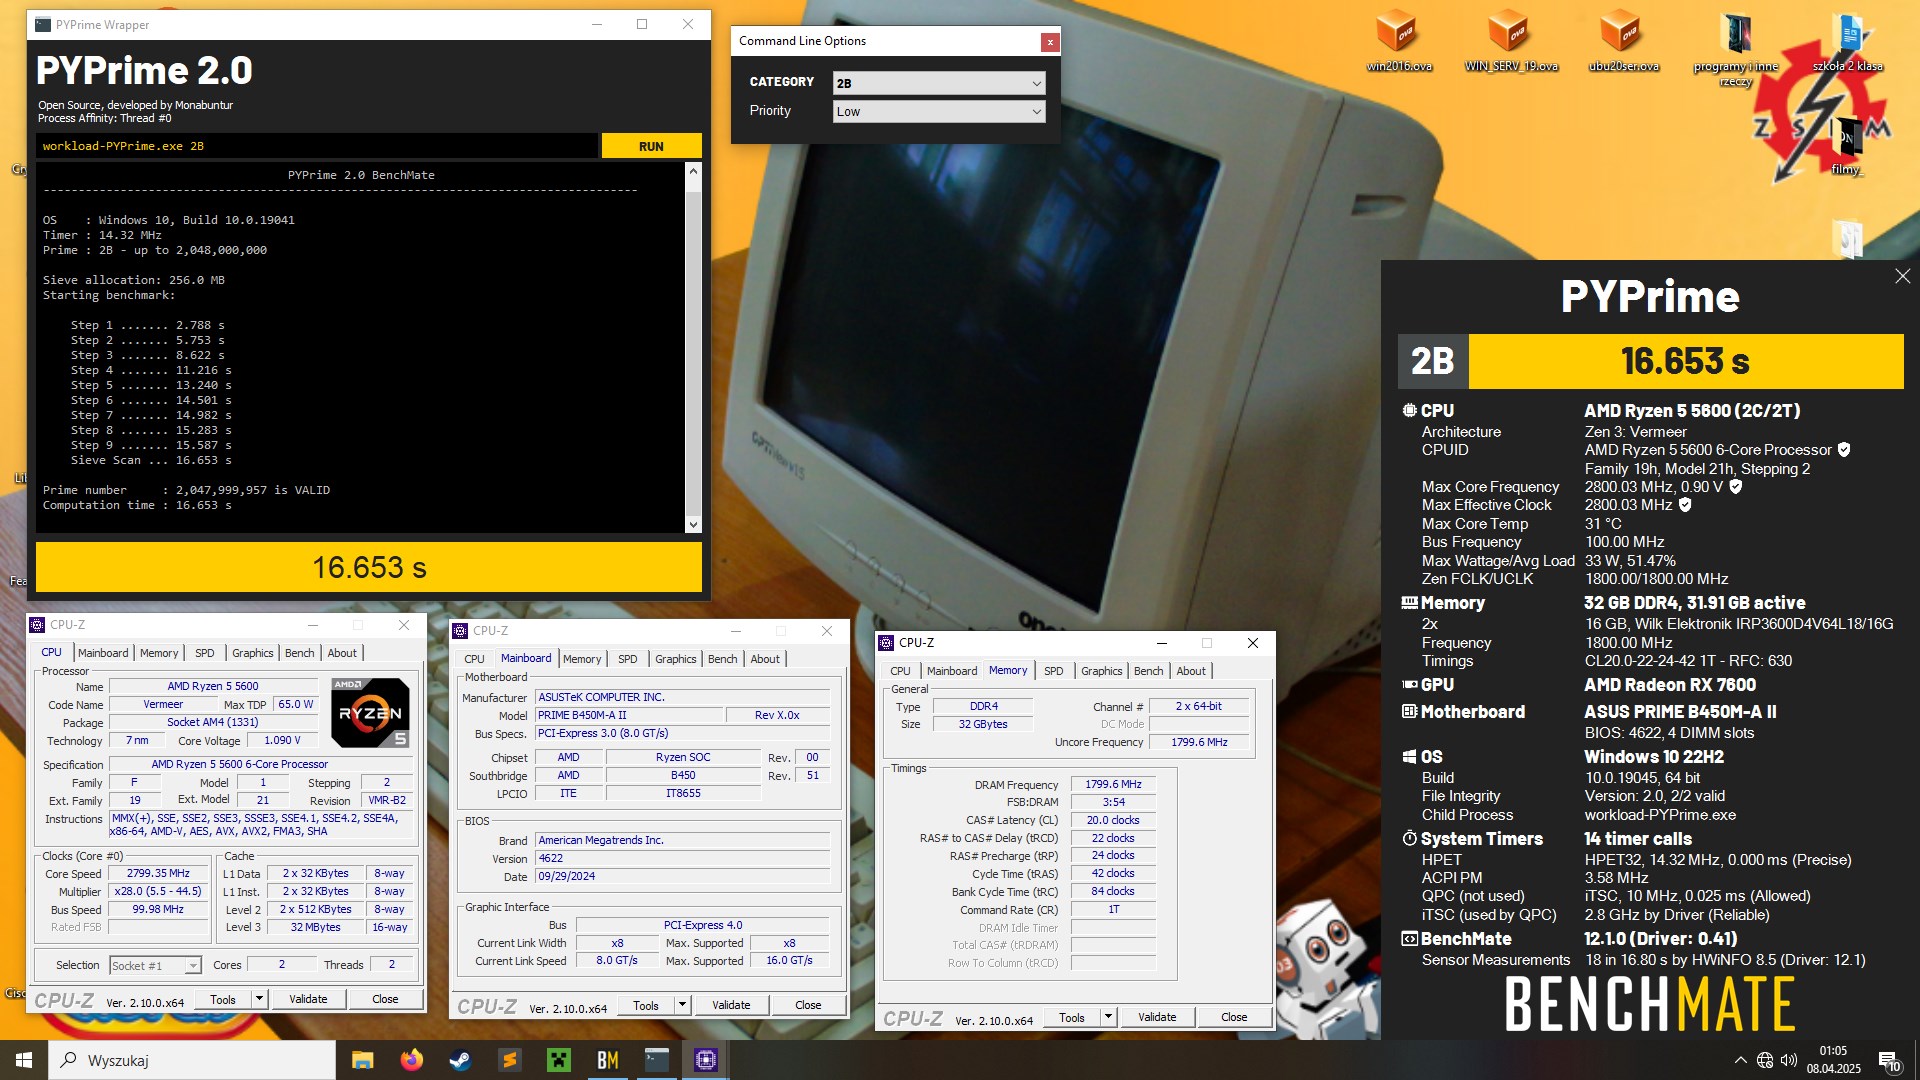Open Bench tab in CPU-Z Memory window

[x=1148, y=671]
